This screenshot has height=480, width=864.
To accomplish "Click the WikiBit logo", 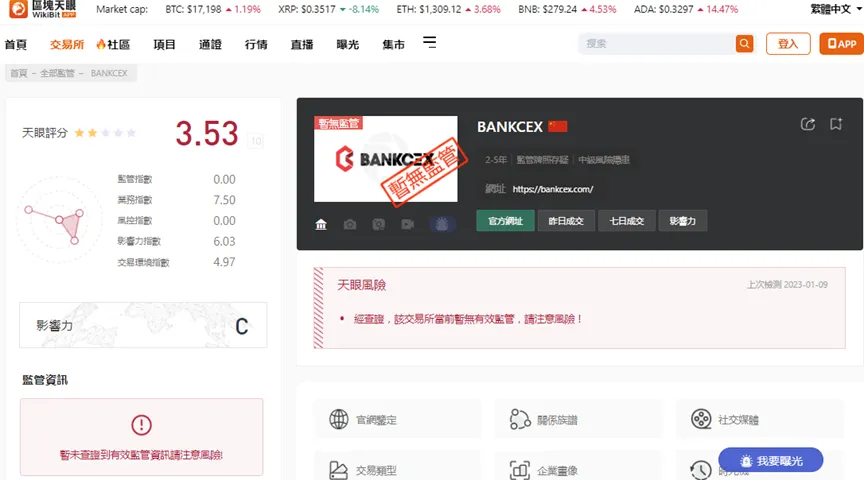I will [x=42, y=9].
